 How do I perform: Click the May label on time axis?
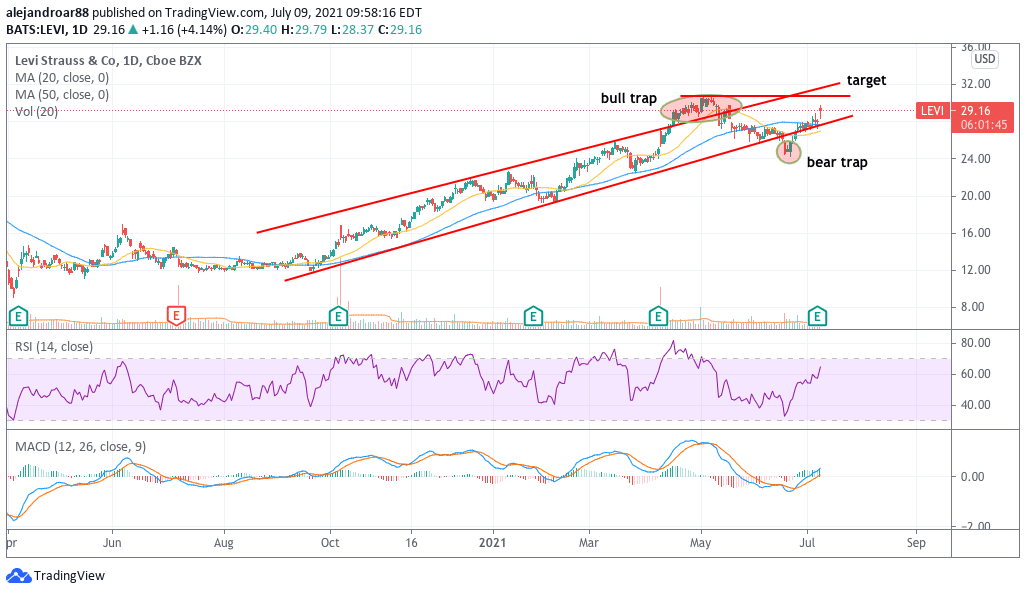[x=701, y=543]
